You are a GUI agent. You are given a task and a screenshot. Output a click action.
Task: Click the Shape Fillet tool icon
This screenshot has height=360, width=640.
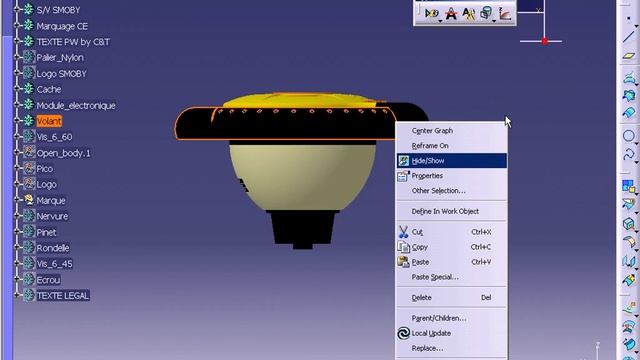click(629, 242)
